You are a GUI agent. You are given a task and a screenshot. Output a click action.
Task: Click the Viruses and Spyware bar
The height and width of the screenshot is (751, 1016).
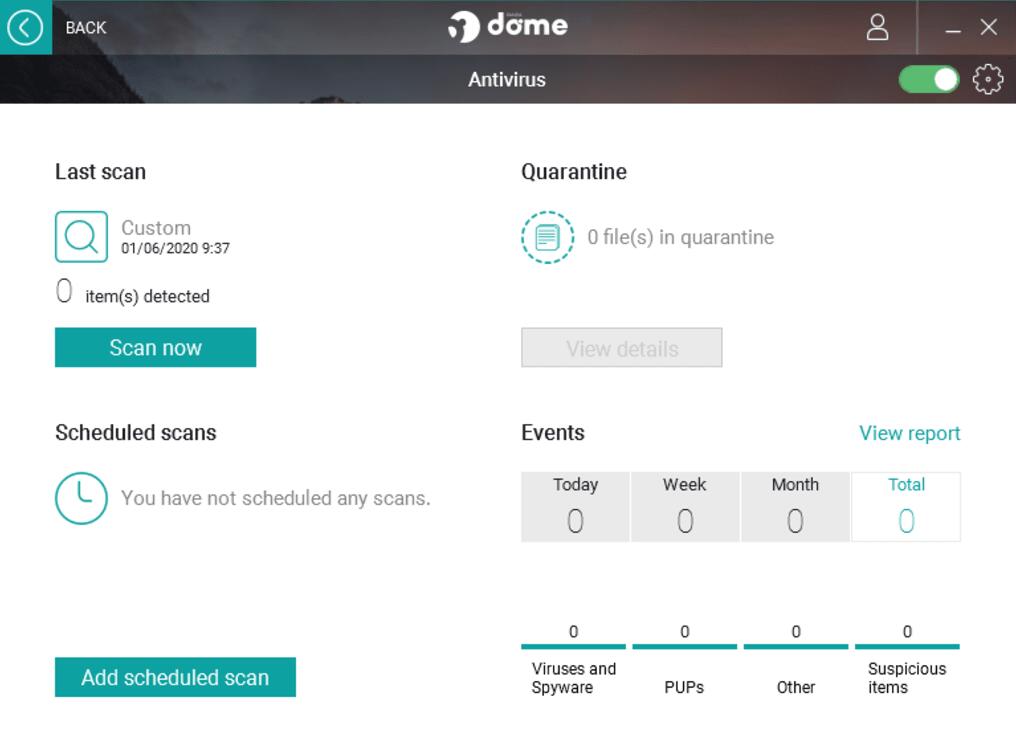[573, 646]
